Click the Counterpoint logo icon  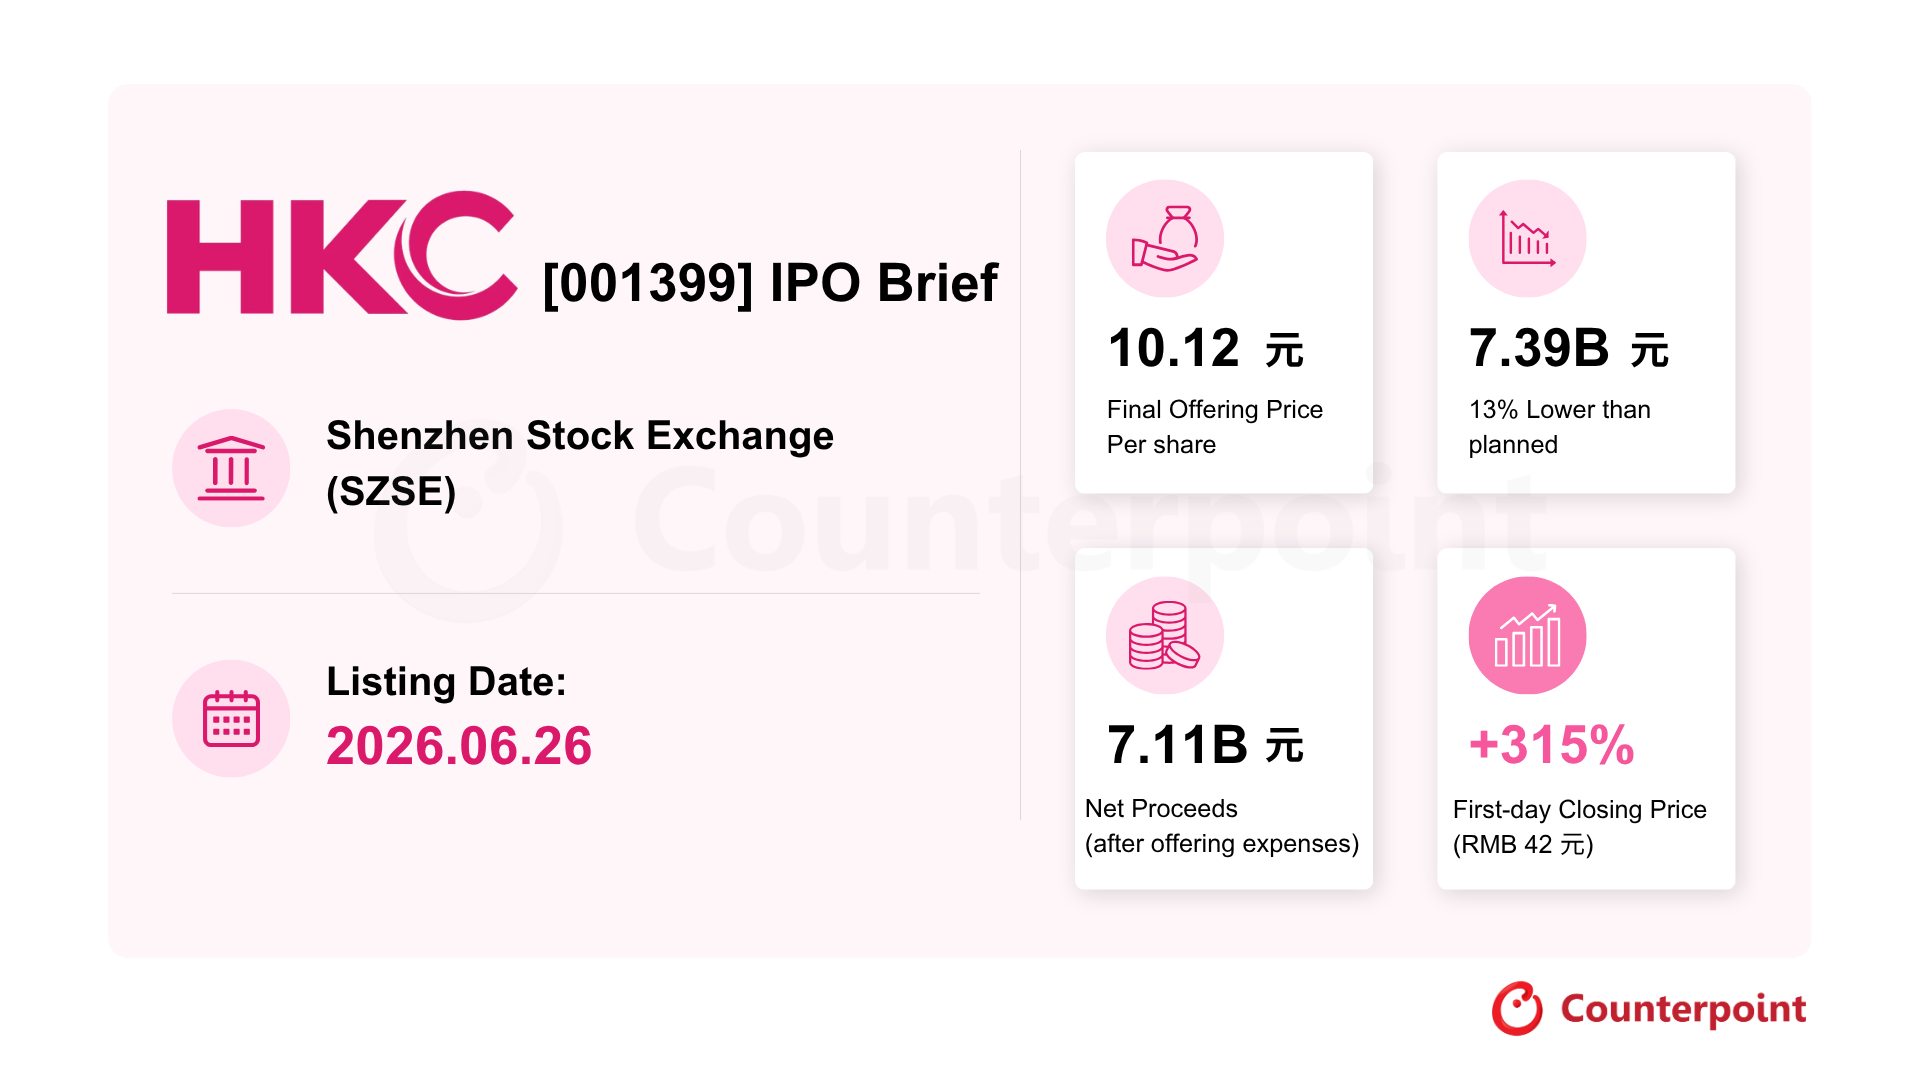point(1518,1008)
